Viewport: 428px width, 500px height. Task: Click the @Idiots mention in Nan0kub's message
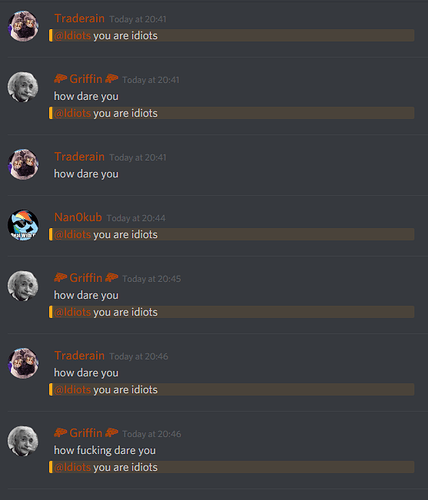pos(72,234)
